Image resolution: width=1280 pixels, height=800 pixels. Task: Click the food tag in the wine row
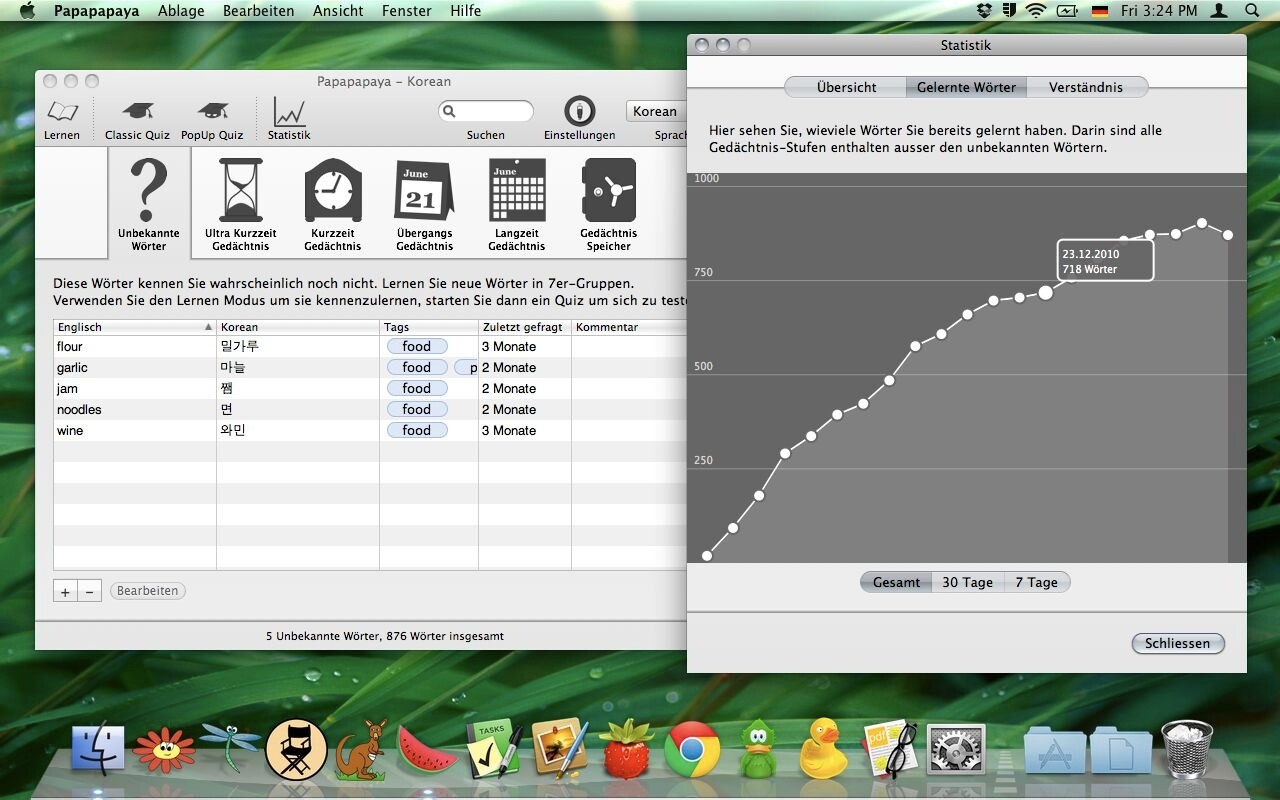click(417, 431)
